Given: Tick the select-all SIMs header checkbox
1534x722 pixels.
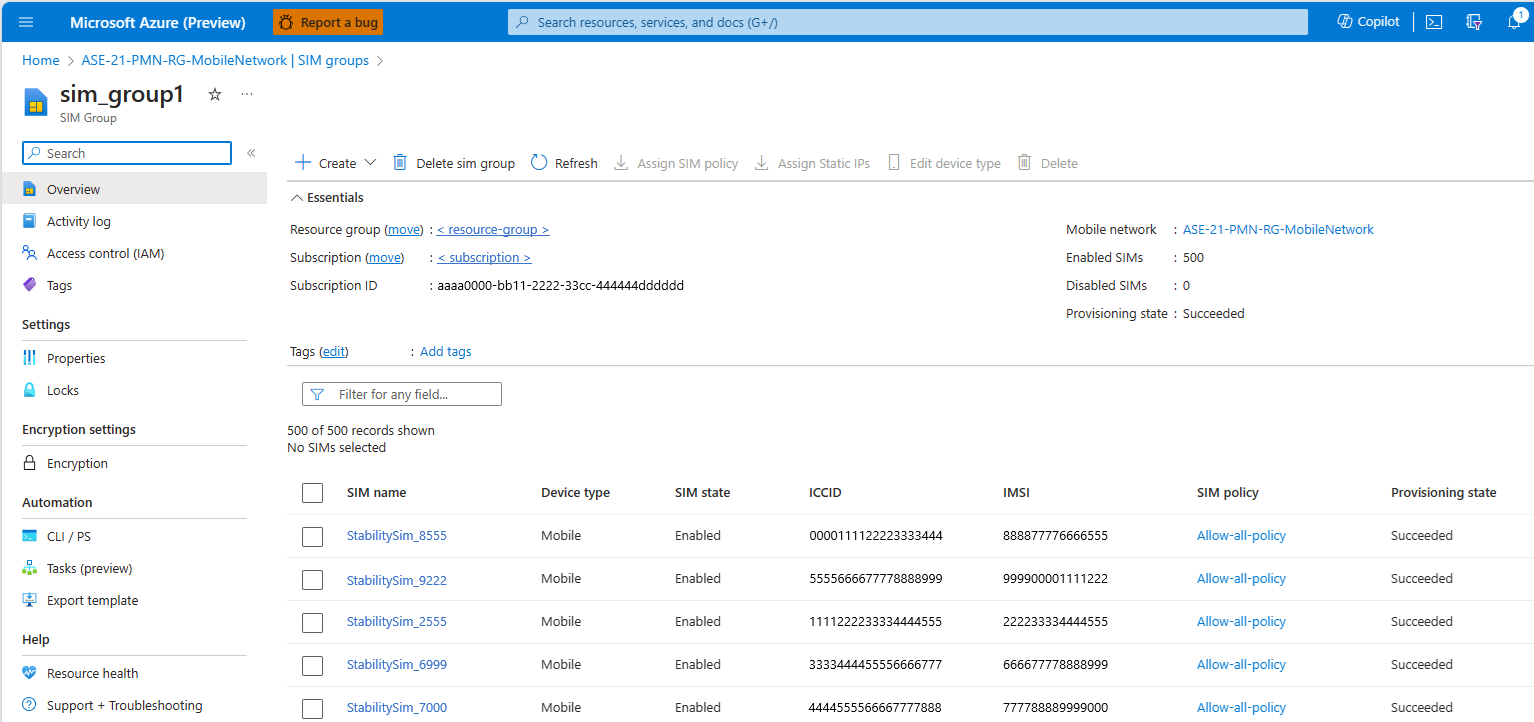Looking at the screenshot, I should 312,493.
